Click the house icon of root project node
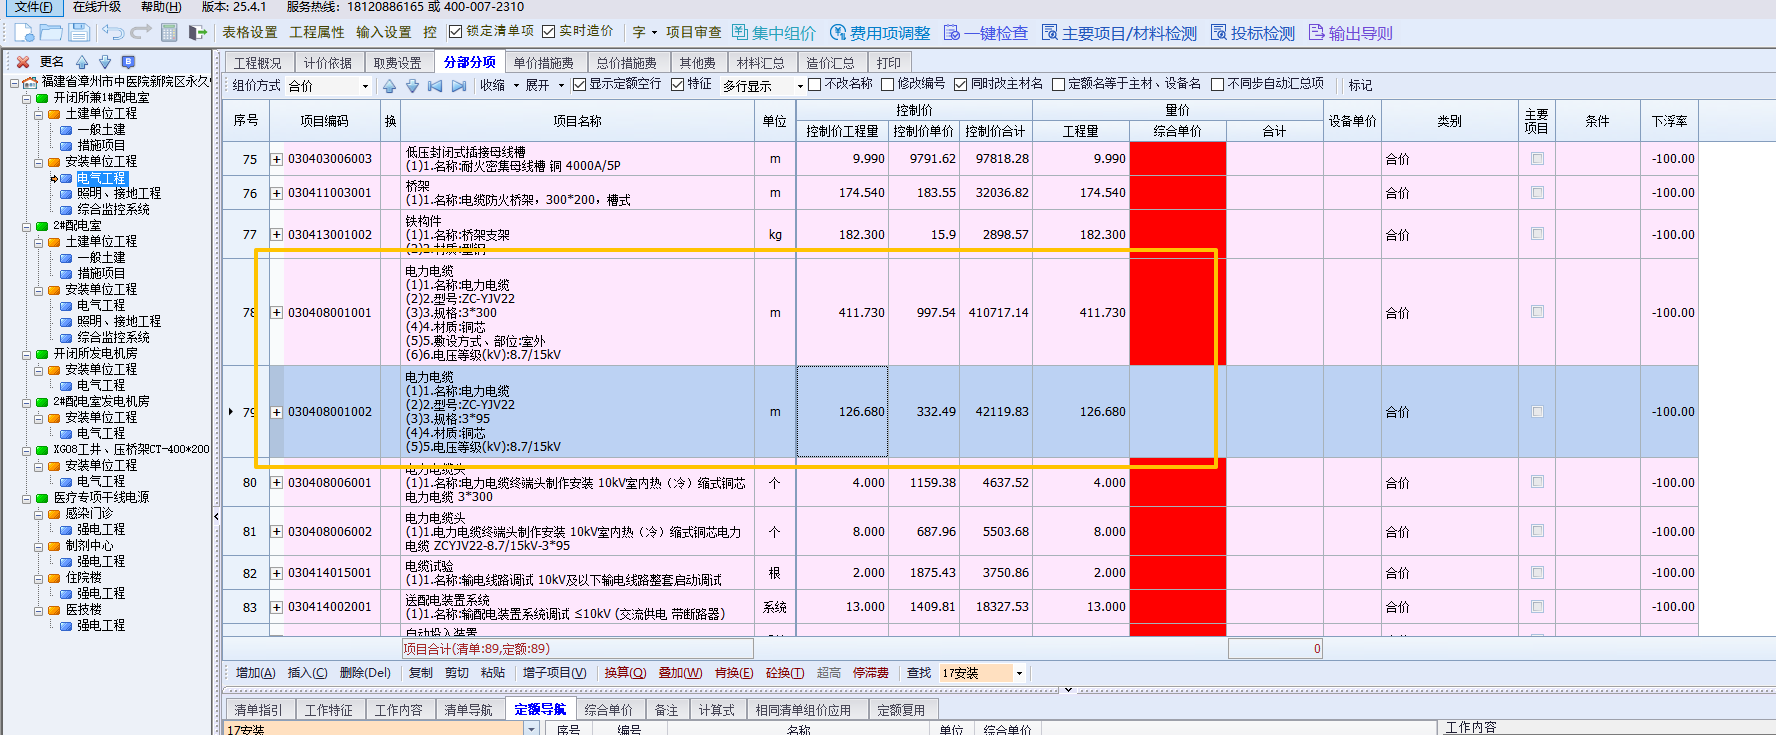Viewport: 1776px width, 735px height. pos(30,82)
